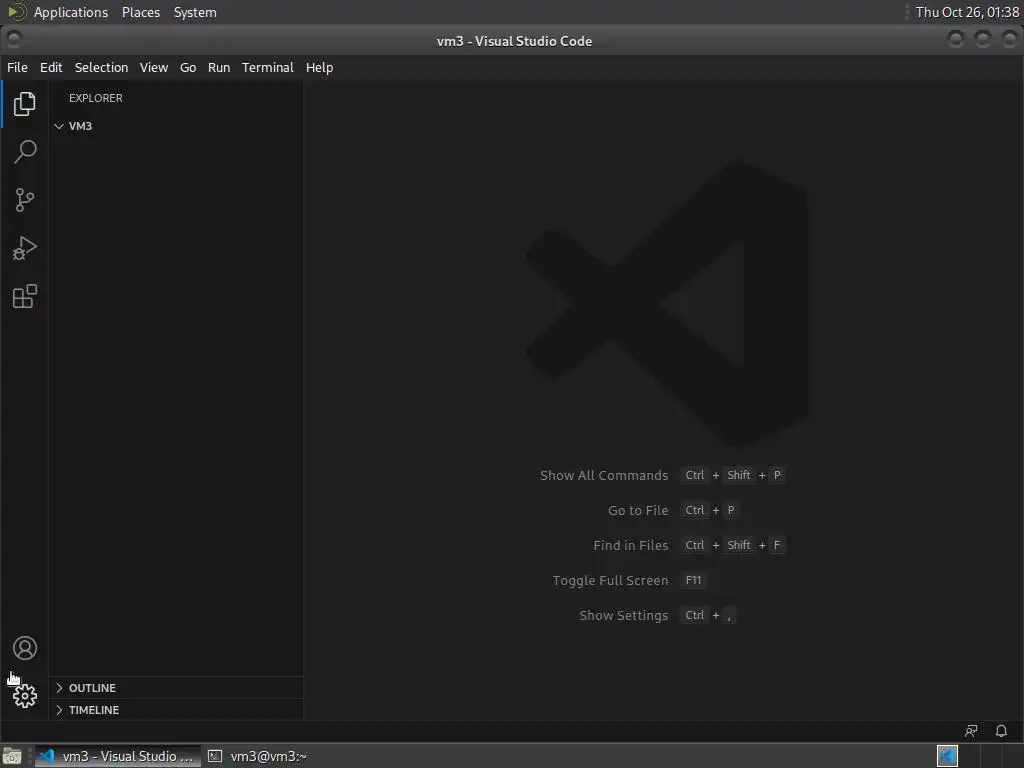The height and width of the screenshot is (768, 1024).
Task: Click the top panel Applications logo icon
Action: click(16, 12)
